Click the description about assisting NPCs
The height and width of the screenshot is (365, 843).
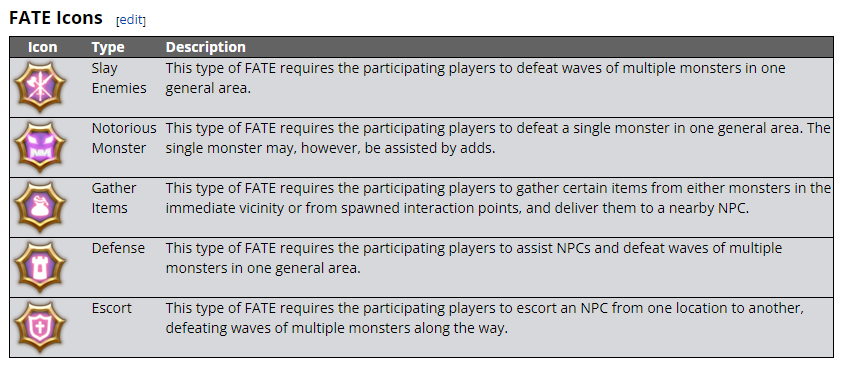pyautogui.click(x=474, y=259)
